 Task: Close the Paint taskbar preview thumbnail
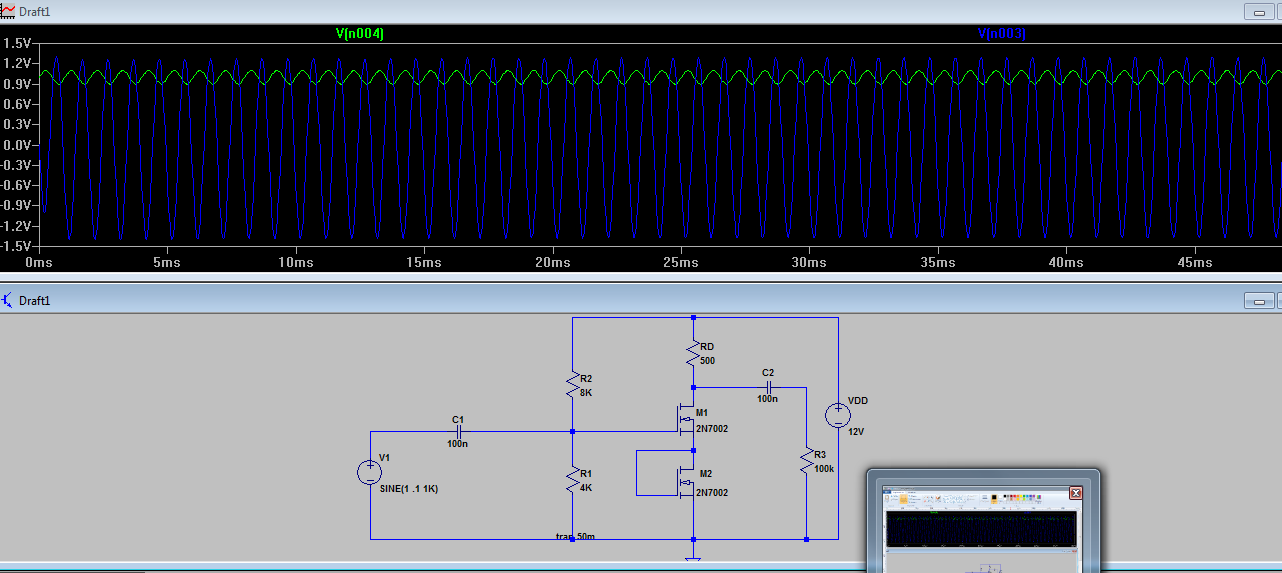point(1076,493)
